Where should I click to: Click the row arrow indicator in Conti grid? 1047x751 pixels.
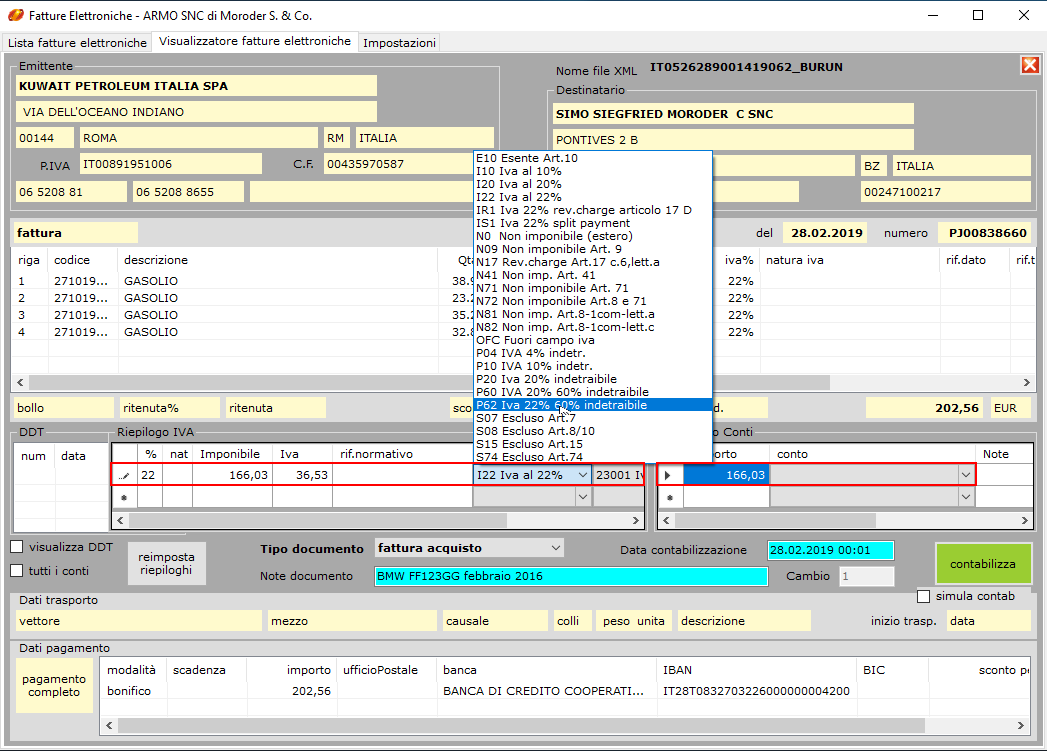click(x=668, y=475)
